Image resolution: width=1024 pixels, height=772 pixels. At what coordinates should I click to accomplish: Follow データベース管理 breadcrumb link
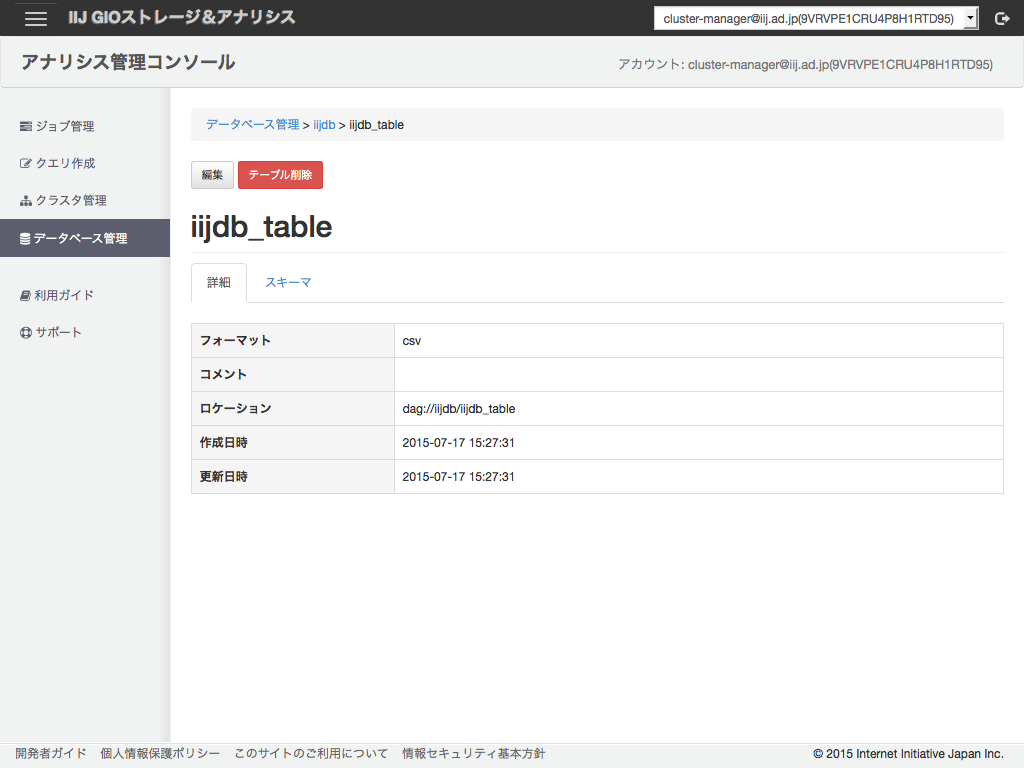pos(253,124)
